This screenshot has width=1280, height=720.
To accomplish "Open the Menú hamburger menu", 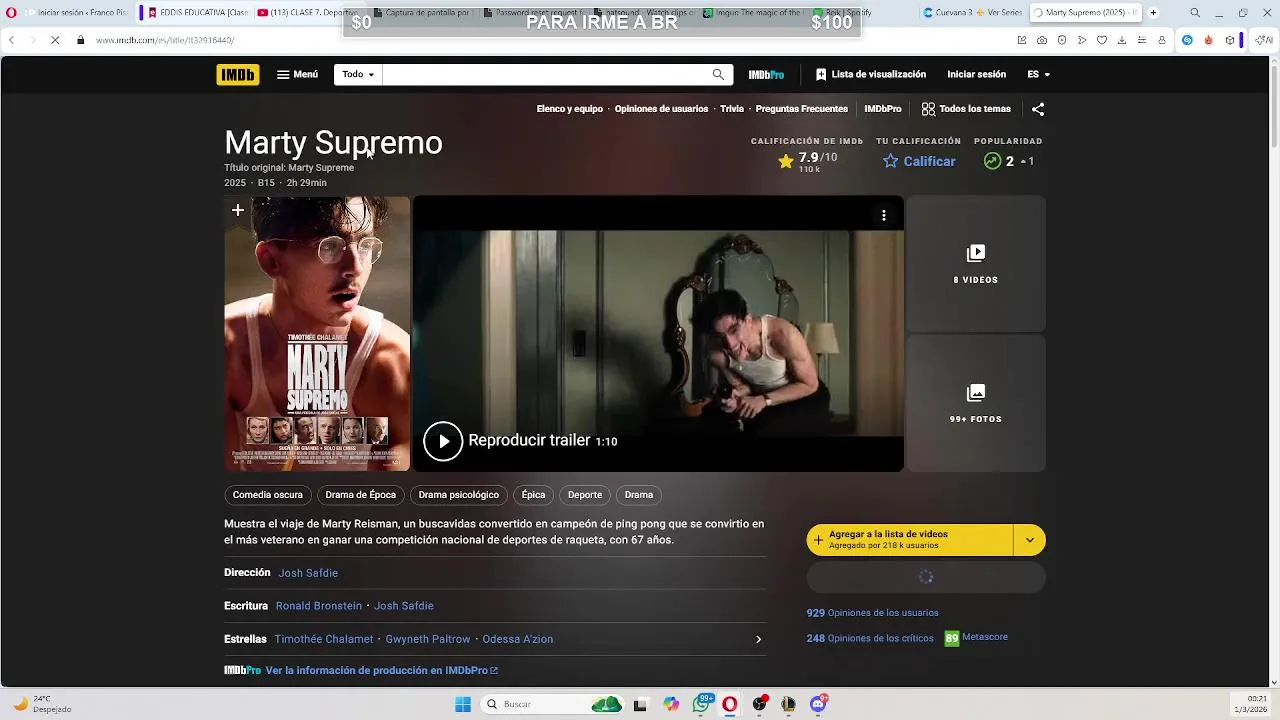I will pyautogui.click(x=297, y=75).
